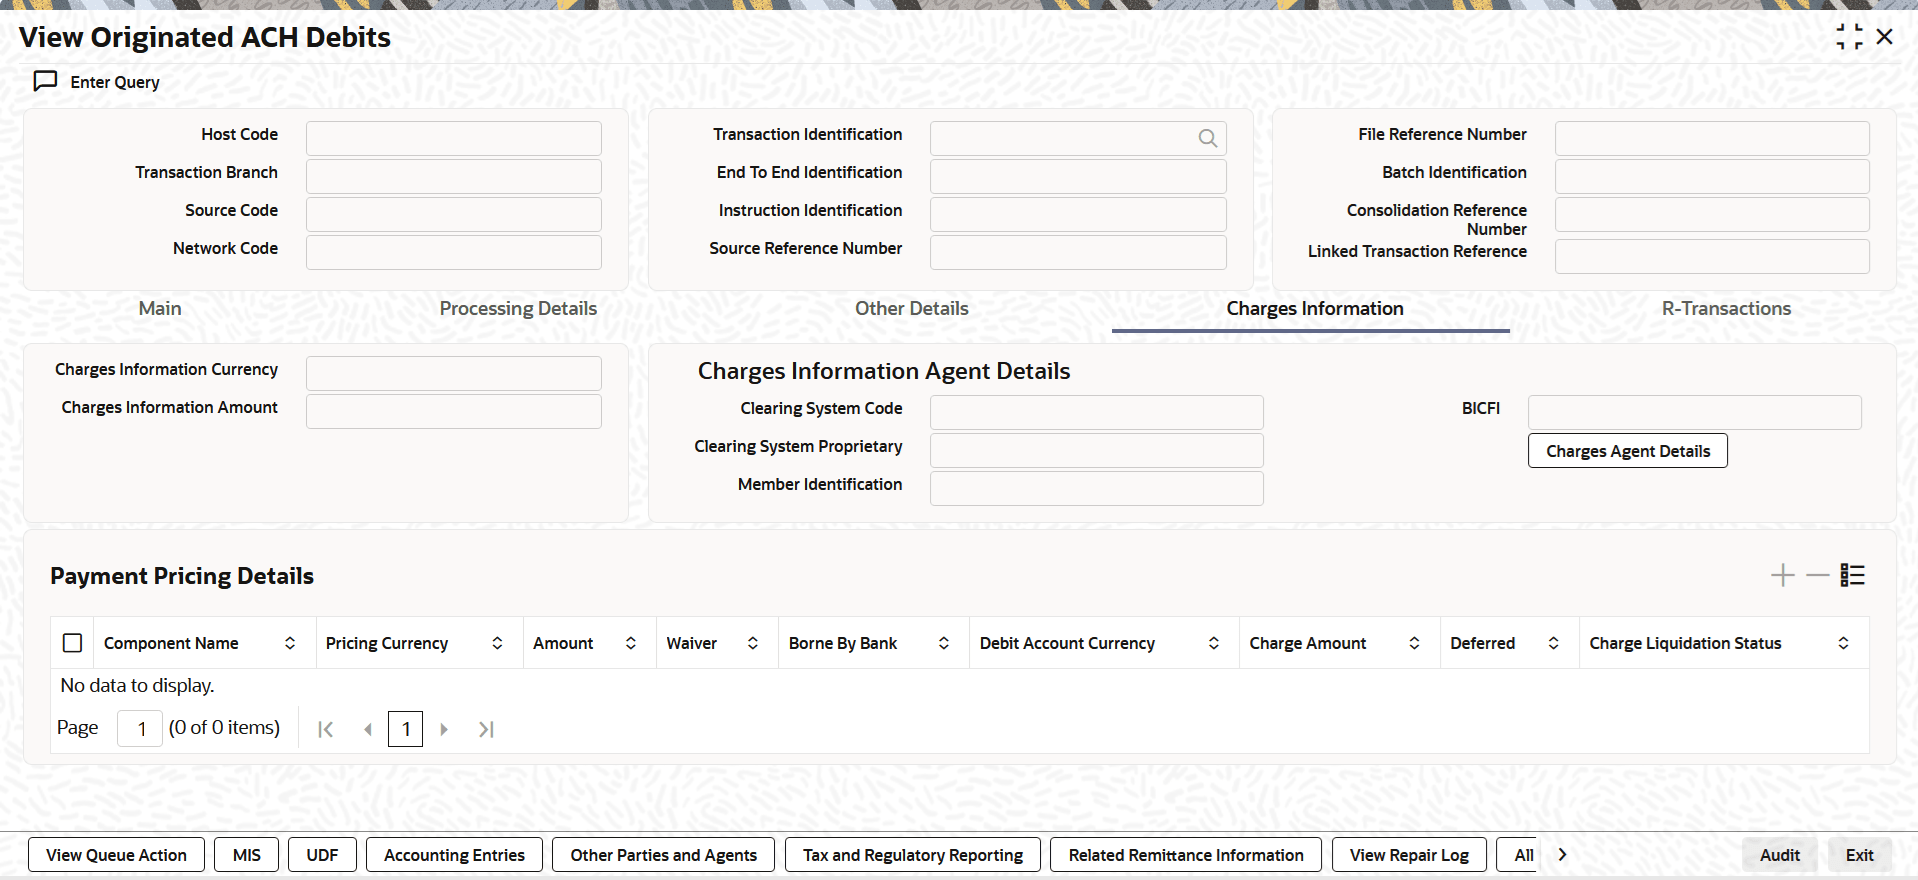
Task: Click the Source Reference Number field
Action: pyautogui.click(x=1078, y=252)
